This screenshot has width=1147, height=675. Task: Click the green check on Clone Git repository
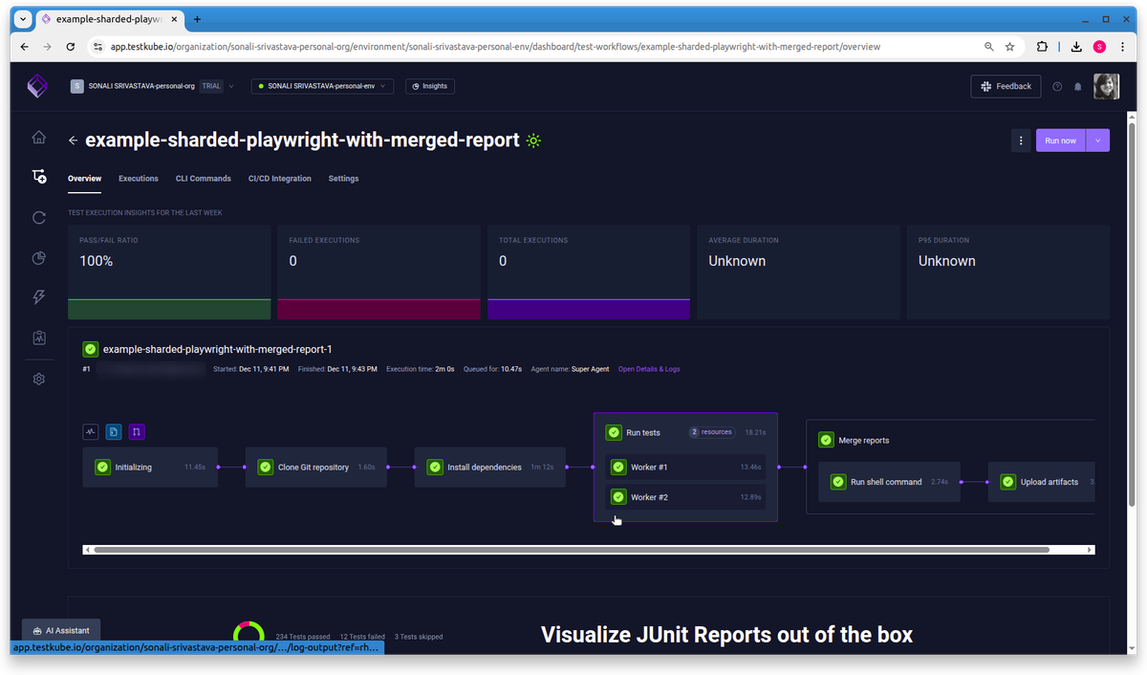266,467
